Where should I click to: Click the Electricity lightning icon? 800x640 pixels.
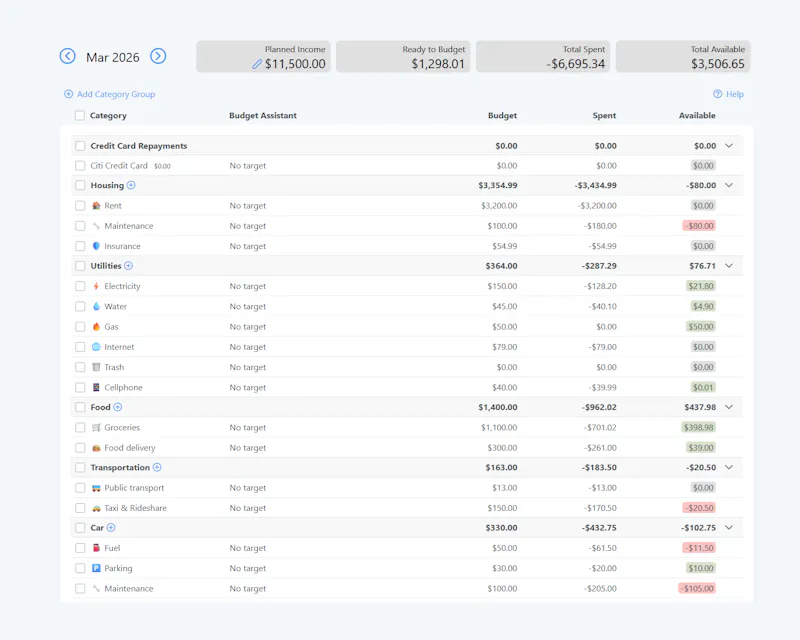click(96, 286)
